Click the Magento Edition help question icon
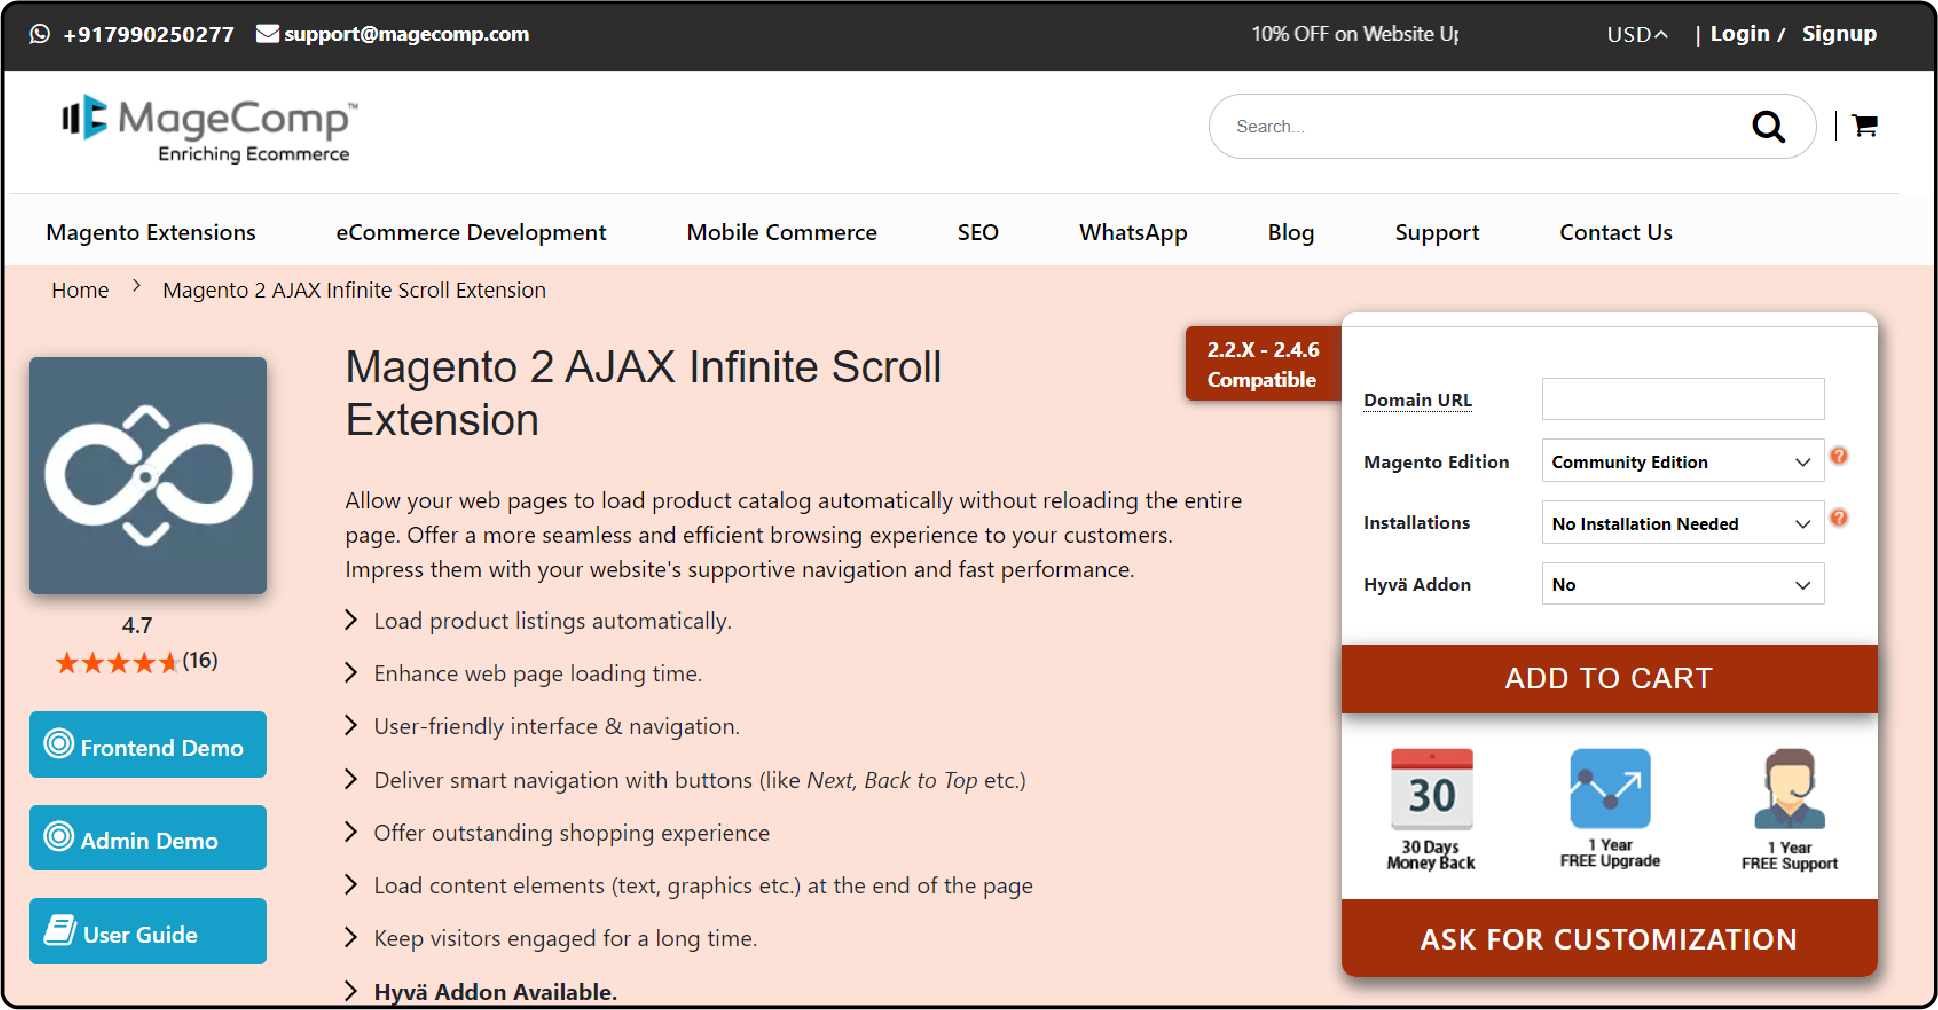This screenshot has width=1938, height=1010. click(x=1839, y=456)
